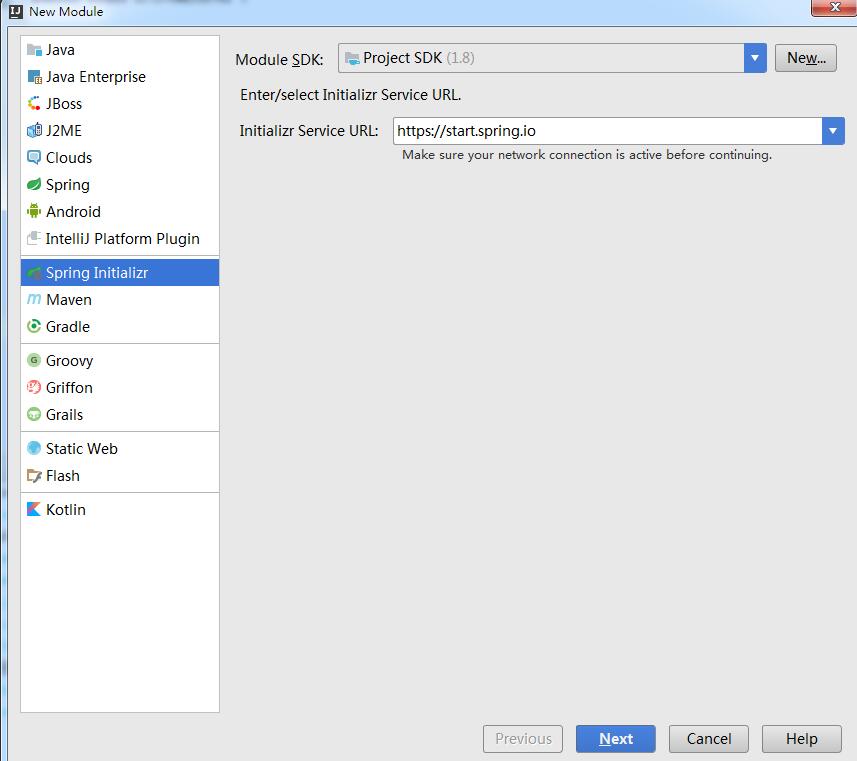Viewport: 857px width, 761px height.
Task: Open the Module SDK dropdown arrow
Action: [755, 58]
